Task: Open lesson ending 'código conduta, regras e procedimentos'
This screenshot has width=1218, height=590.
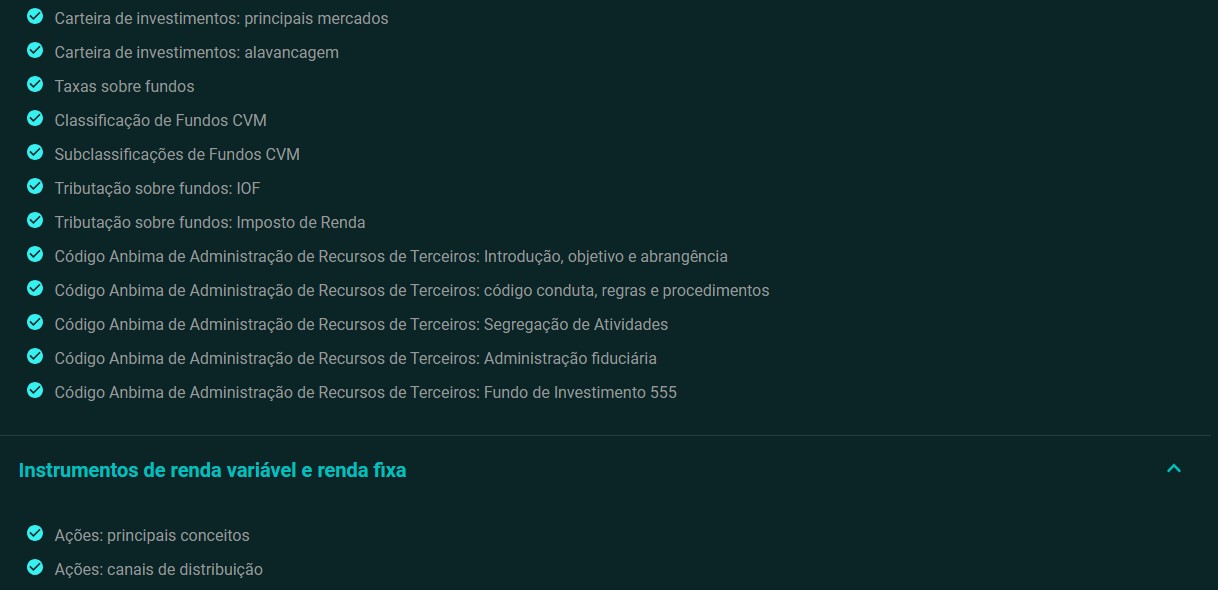Action: (412, 290)
